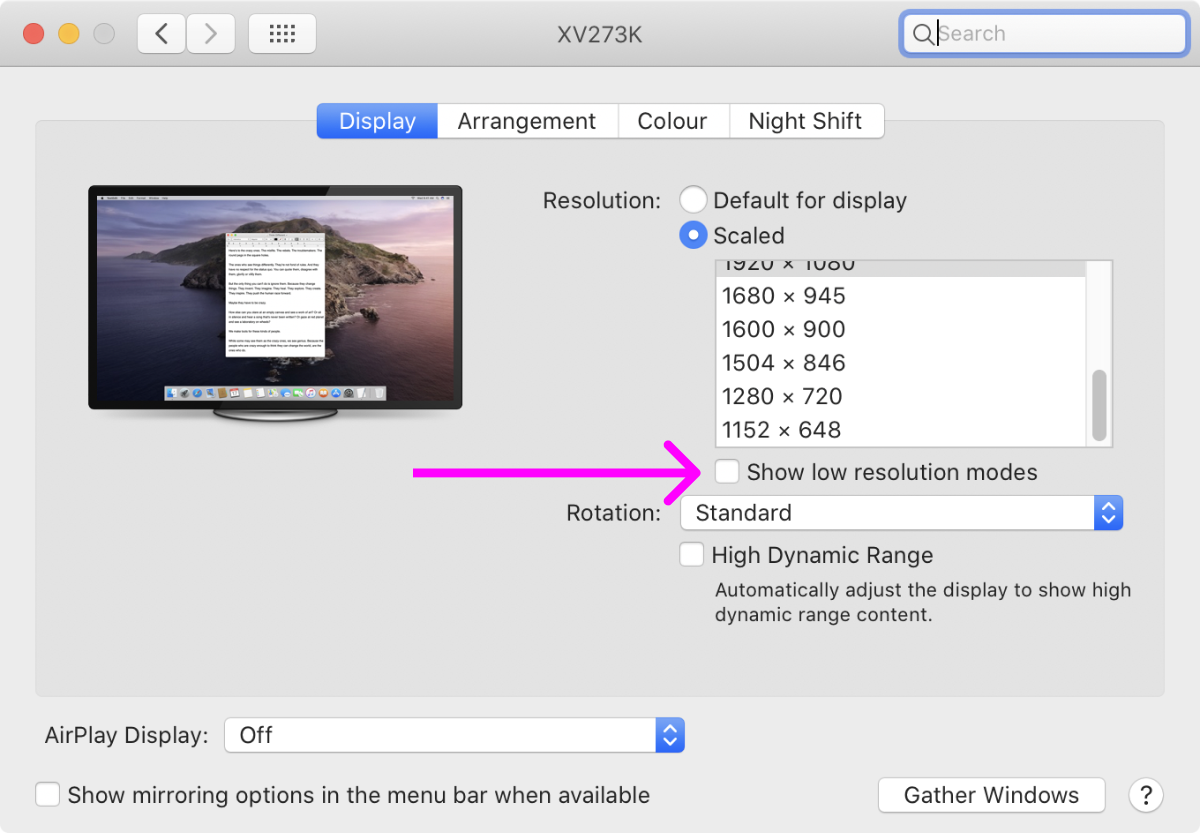Open the Show All preferences grid
The width and height of the screenshot is (1200, 833).
pos(282,34)
